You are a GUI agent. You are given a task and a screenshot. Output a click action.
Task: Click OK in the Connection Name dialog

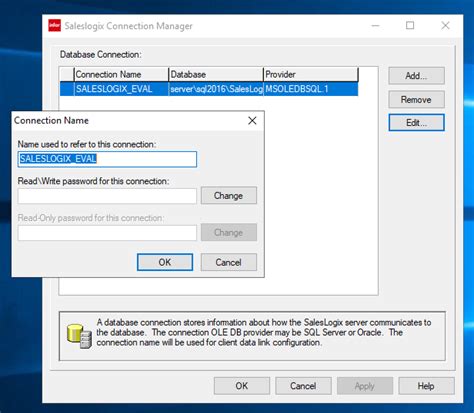(x=165, y=262)
